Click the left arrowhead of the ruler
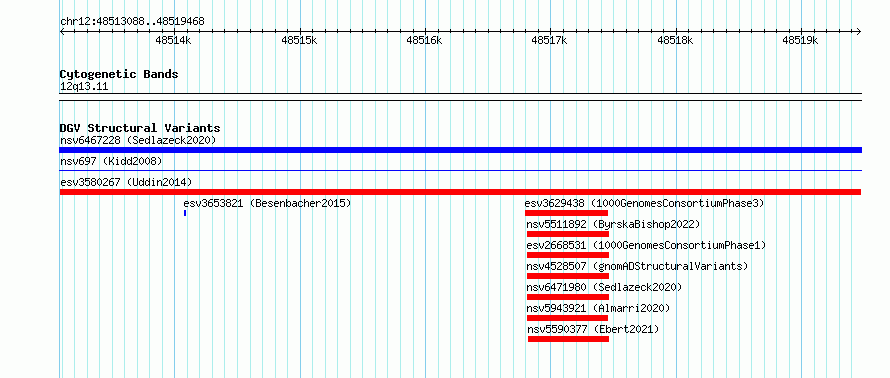Viewport: 890px width, 378px height. 62,32
